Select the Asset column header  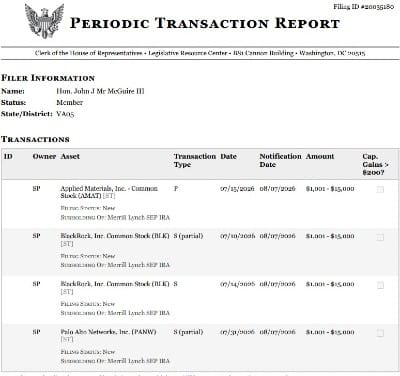(70, 156)
